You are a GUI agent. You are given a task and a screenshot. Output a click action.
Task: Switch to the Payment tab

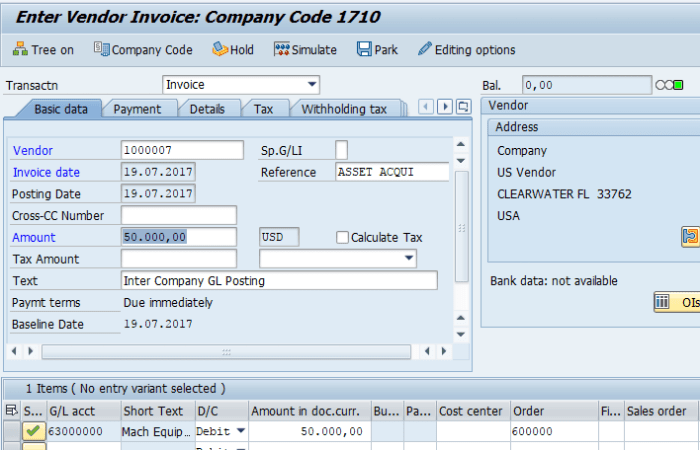(x=137, y=109)
